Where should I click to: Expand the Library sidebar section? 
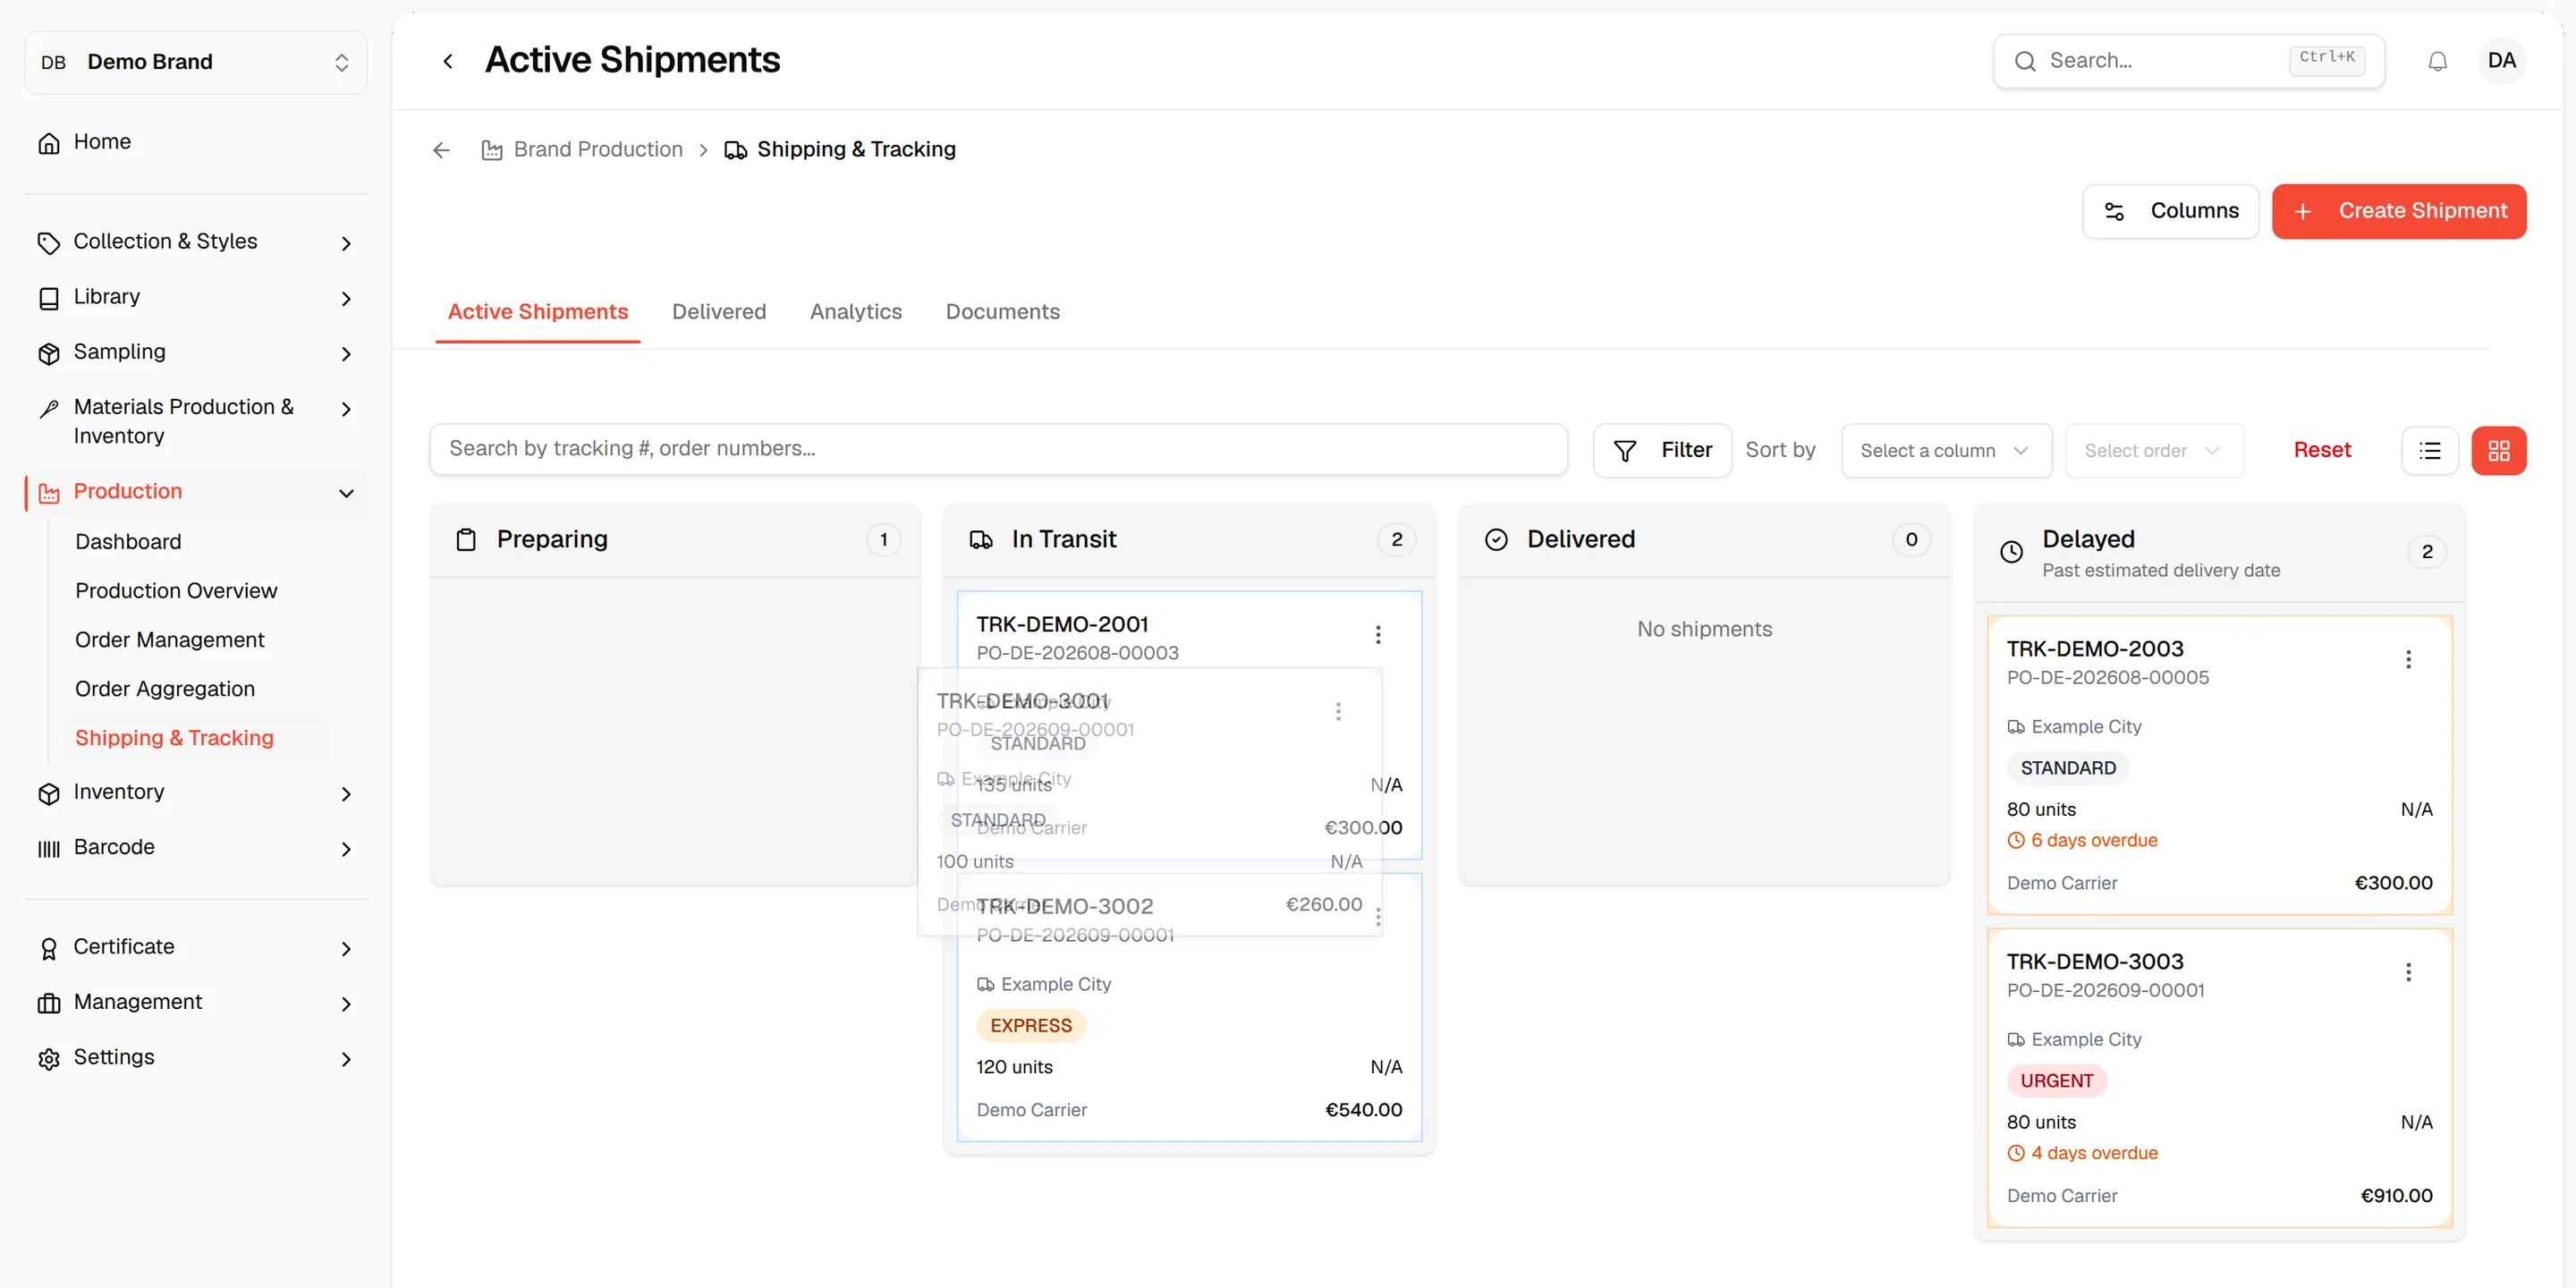196,297
